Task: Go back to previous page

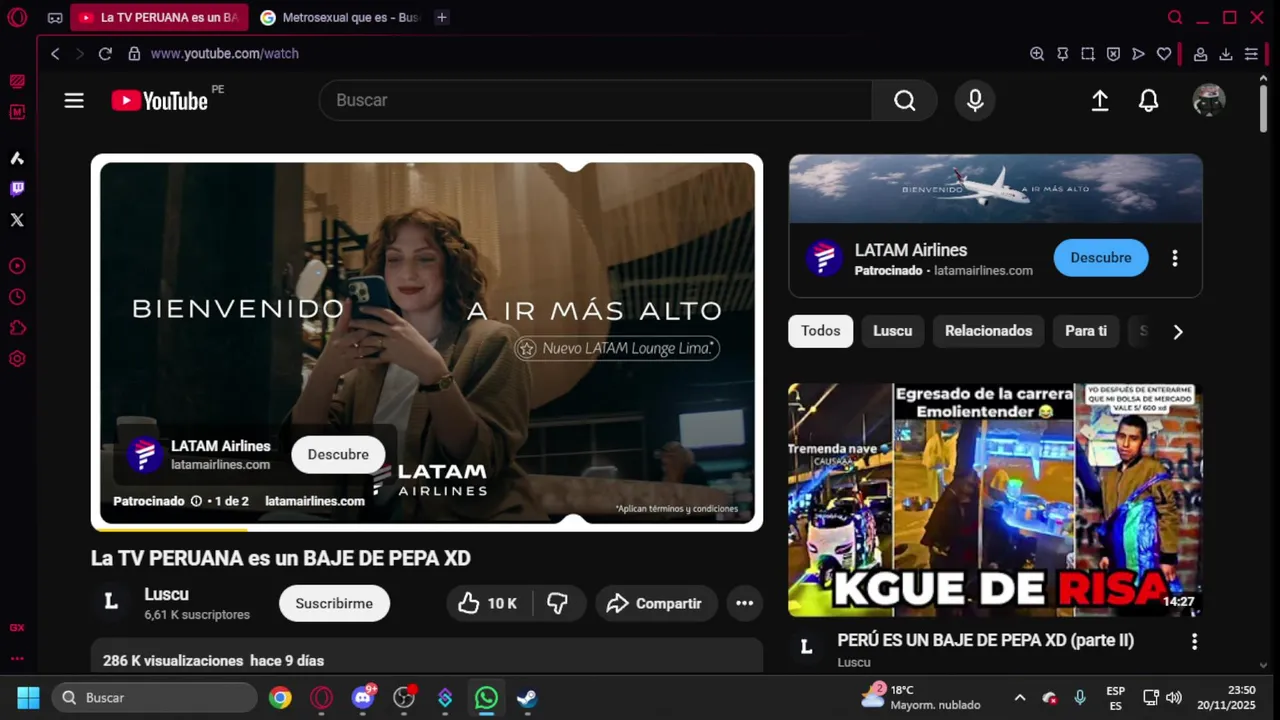Action: coord(55,54)
